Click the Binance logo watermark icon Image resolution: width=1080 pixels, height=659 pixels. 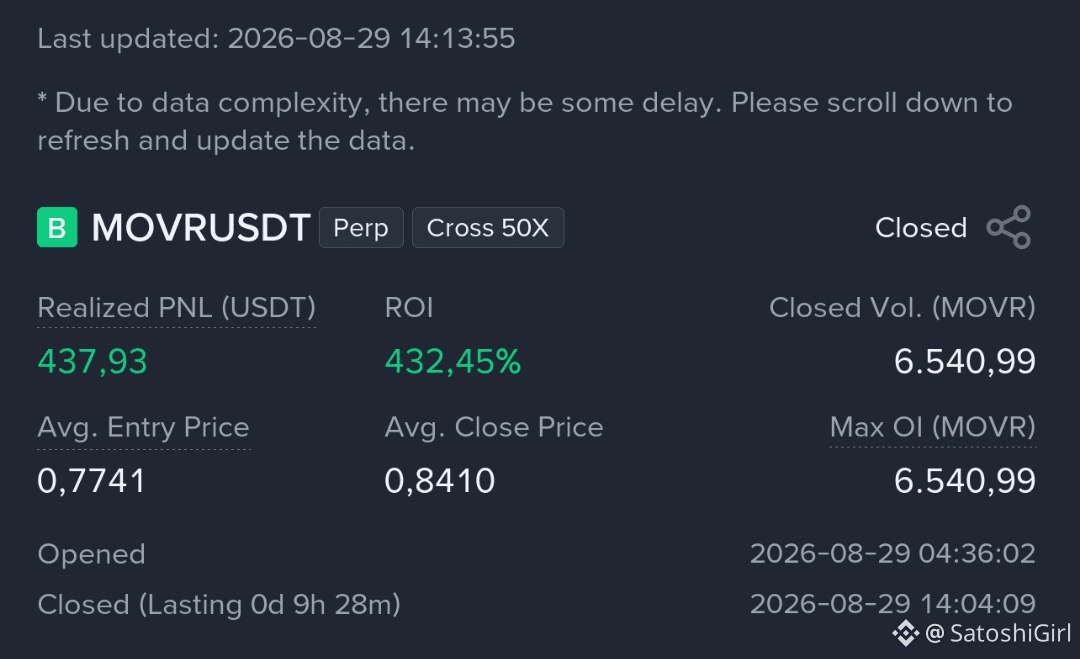pos(906,633)
